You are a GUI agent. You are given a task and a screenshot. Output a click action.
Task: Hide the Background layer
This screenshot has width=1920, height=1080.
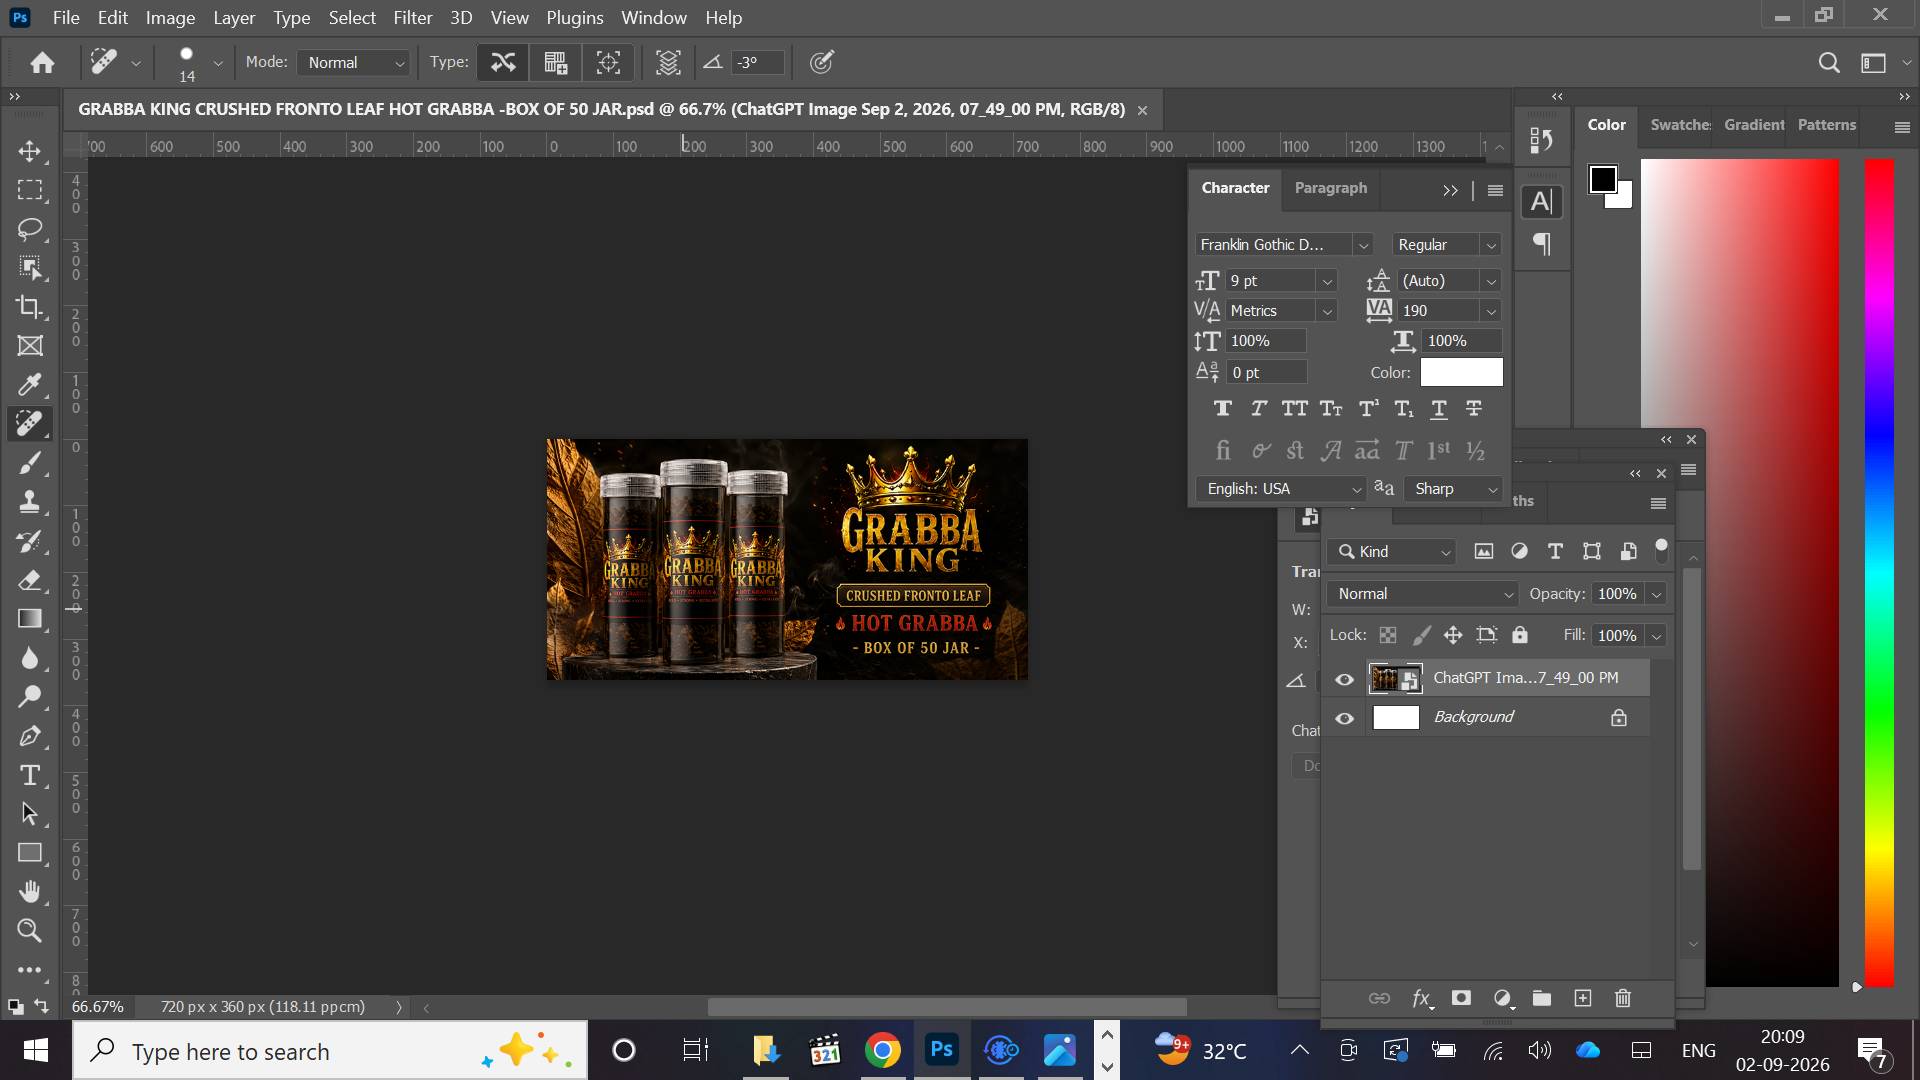[x=1344, y=718]
